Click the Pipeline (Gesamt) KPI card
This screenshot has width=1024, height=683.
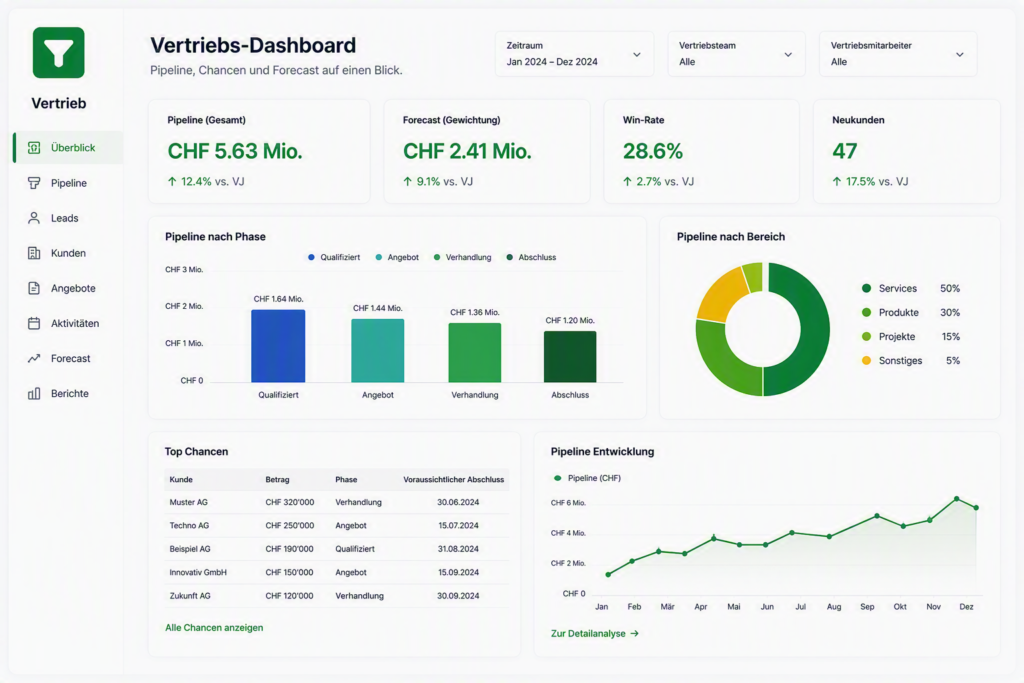(259, 151)
